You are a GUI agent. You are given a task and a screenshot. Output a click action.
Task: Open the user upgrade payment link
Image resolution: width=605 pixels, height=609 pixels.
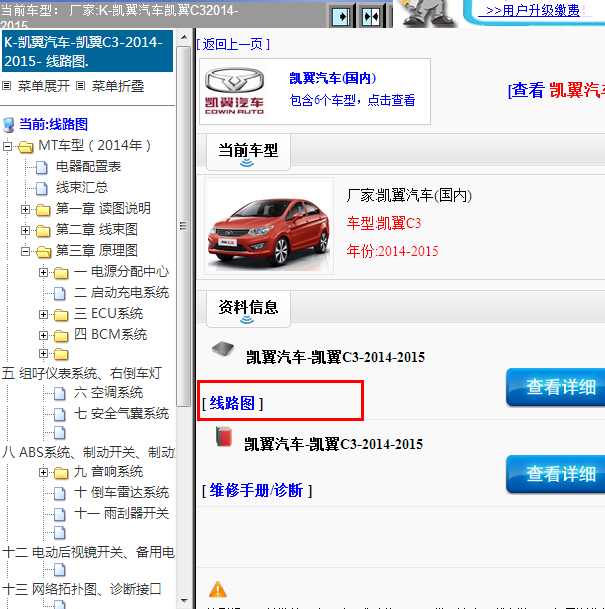(x=532, y=10)
